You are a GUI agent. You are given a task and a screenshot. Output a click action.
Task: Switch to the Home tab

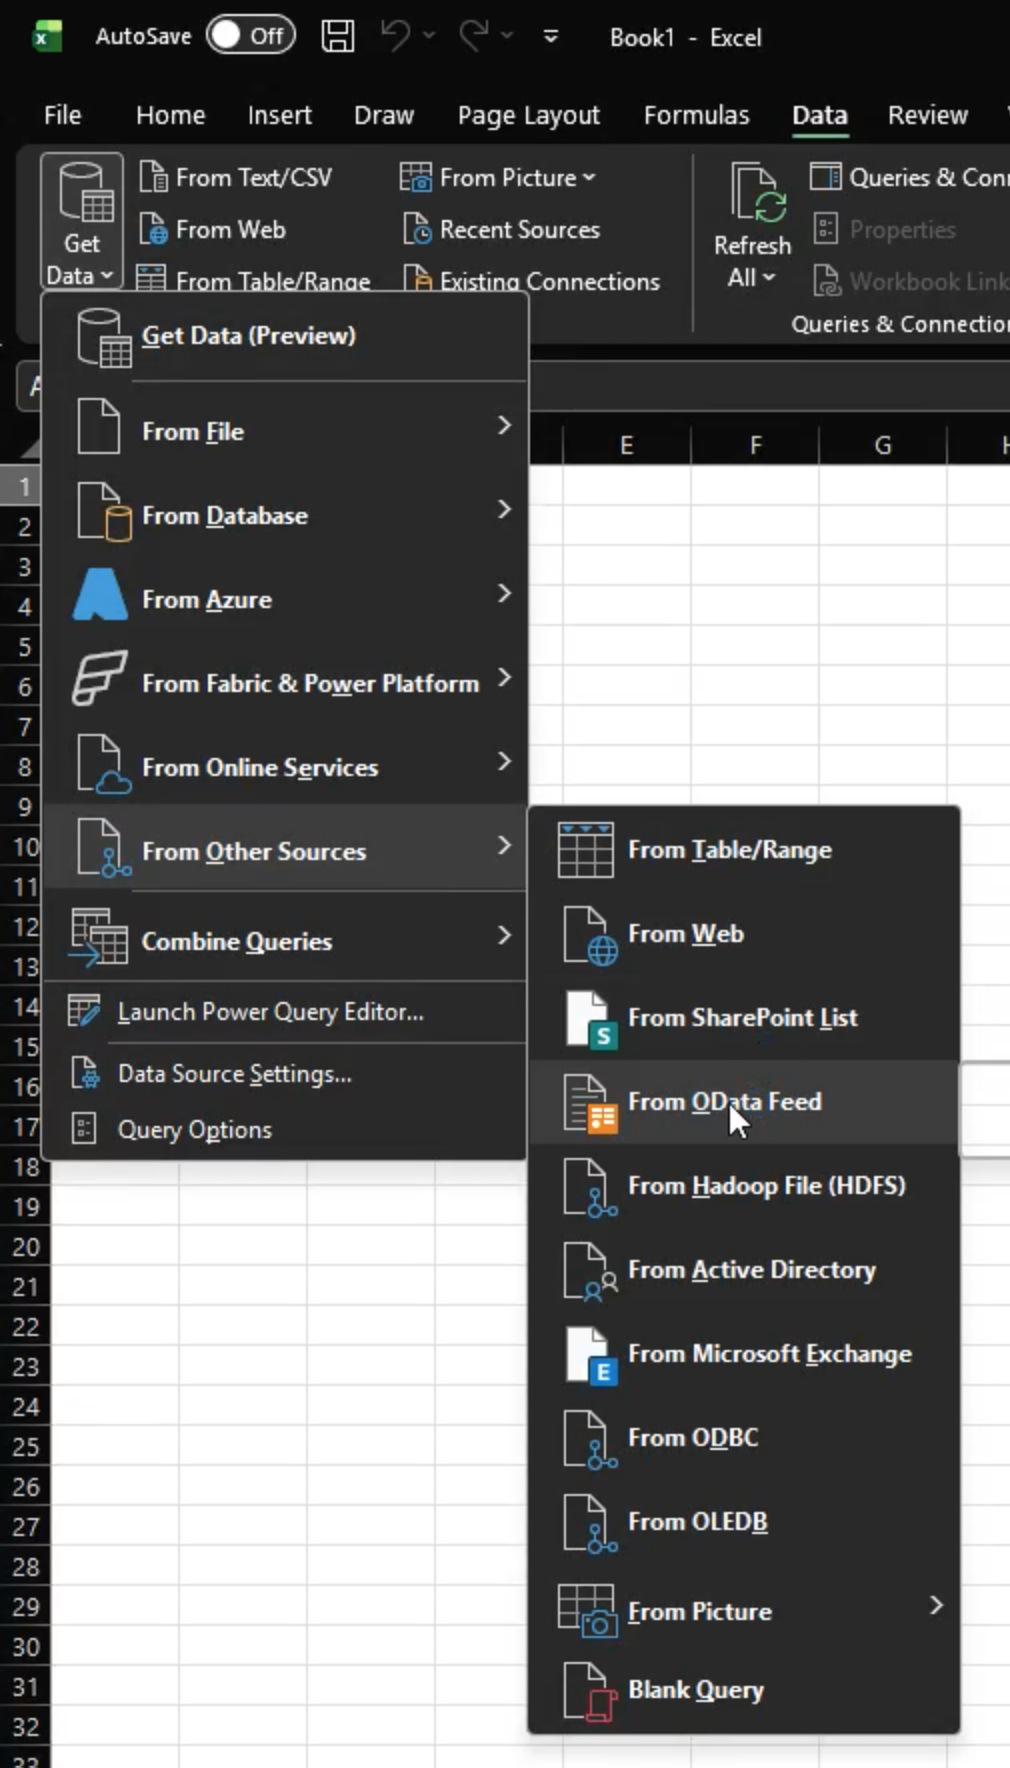170,115
